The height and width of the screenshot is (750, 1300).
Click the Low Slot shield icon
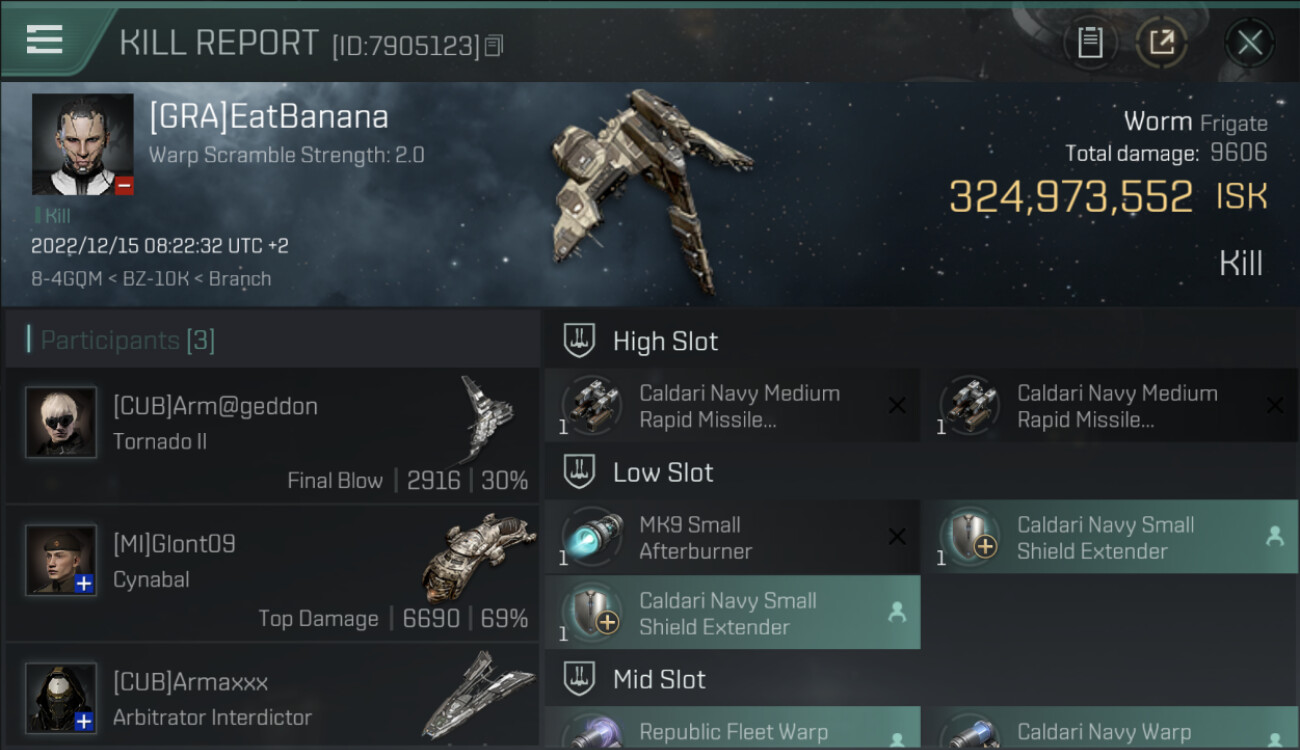pyautogui.click(x=579, y=472)
